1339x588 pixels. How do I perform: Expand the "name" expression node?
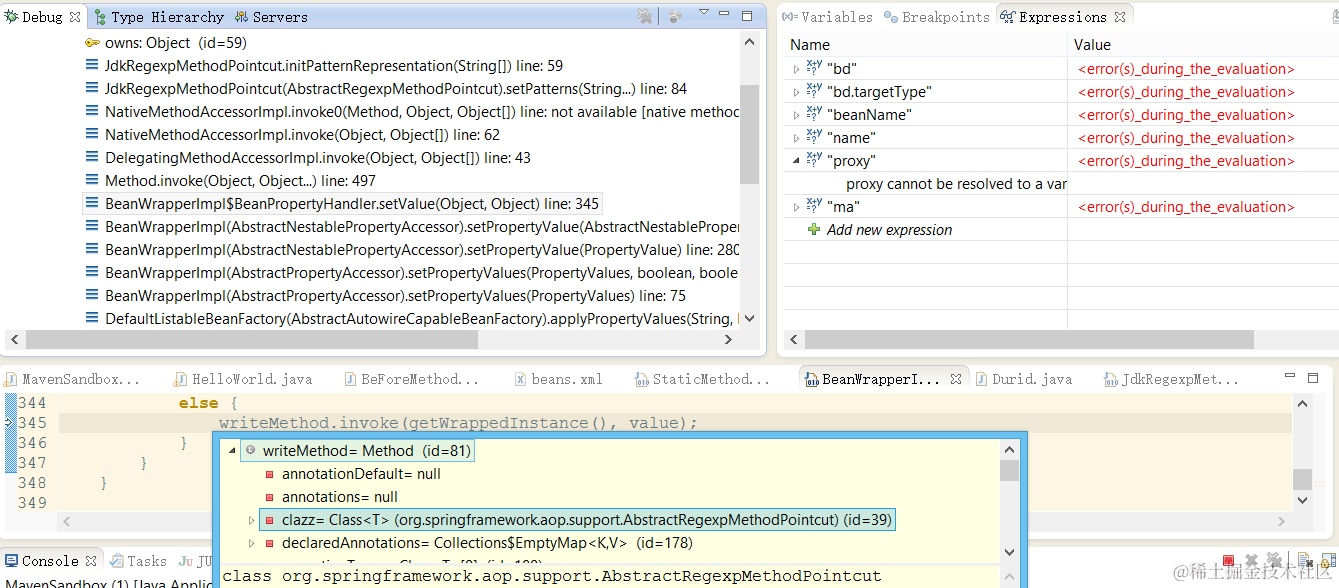(x=796, y=138)
